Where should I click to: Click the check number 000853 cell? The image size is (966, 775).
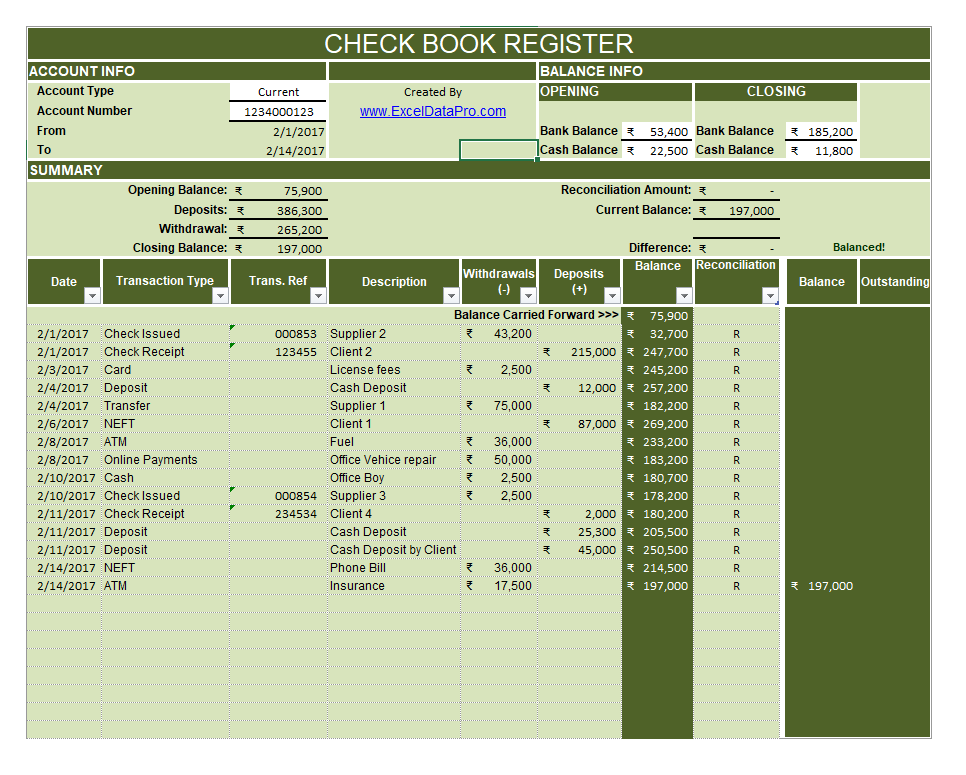tap(279, 334)
